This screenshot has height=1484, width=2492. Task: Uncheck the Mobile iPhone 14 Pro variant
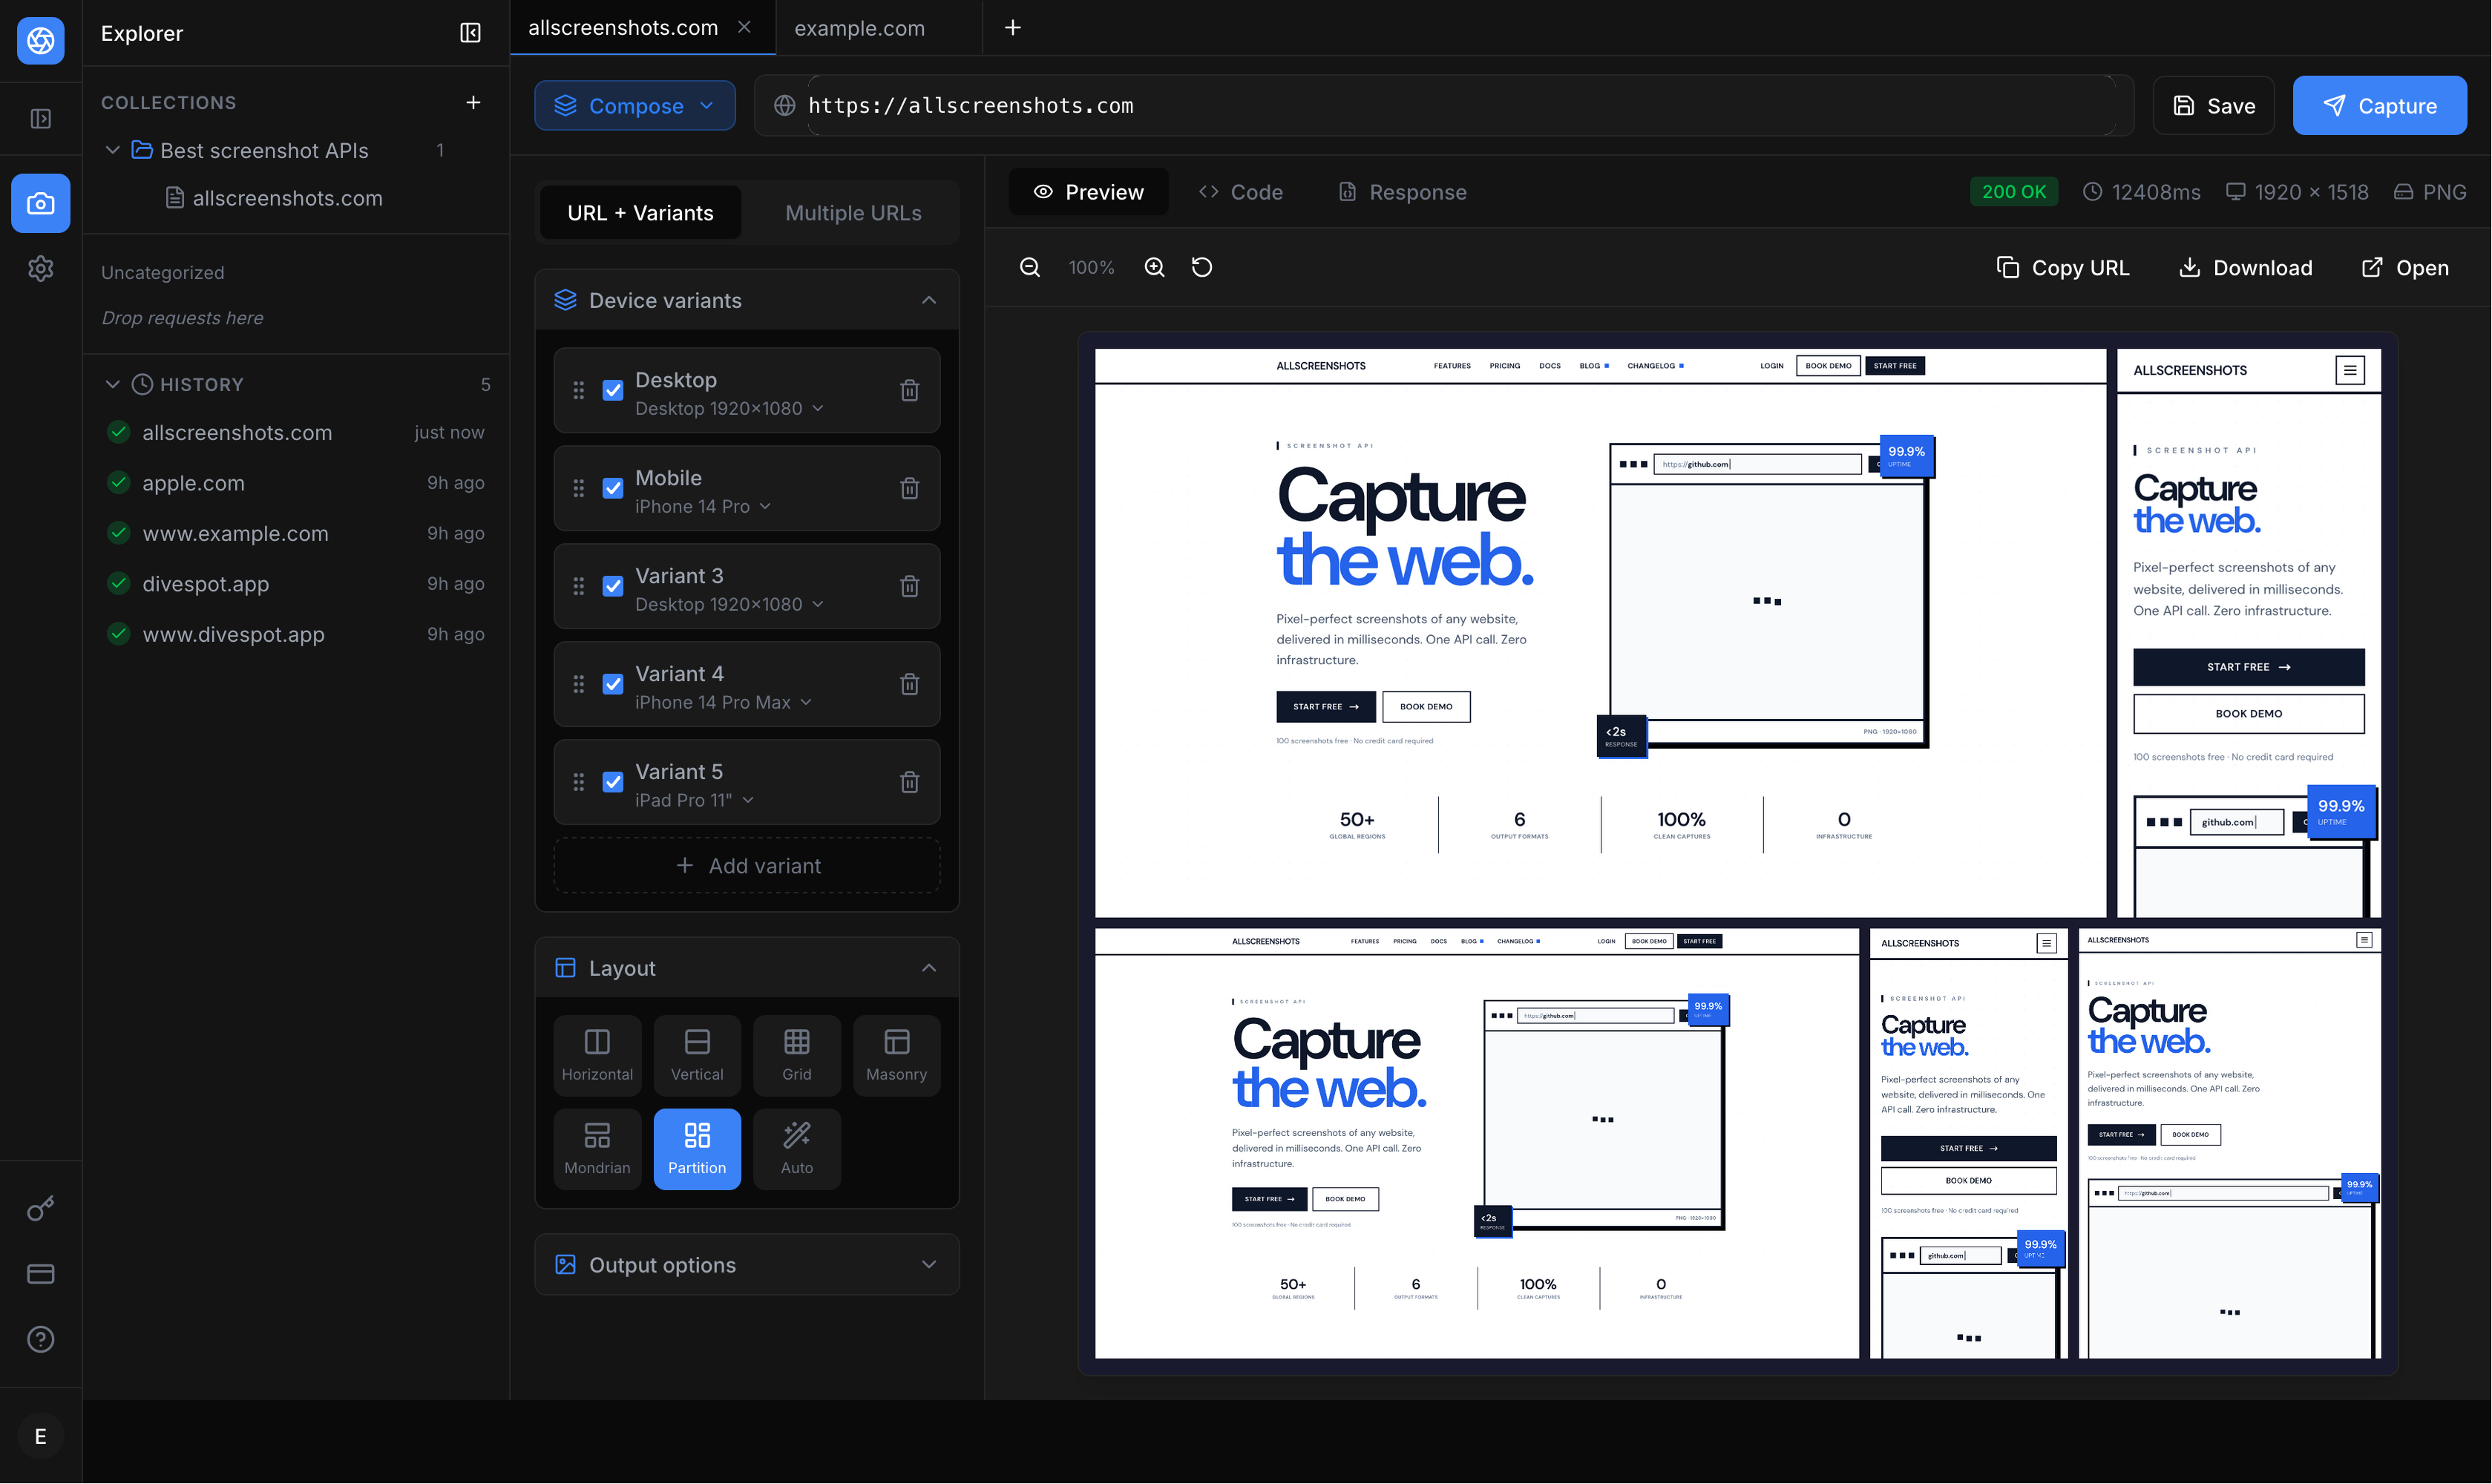point(612,488)
